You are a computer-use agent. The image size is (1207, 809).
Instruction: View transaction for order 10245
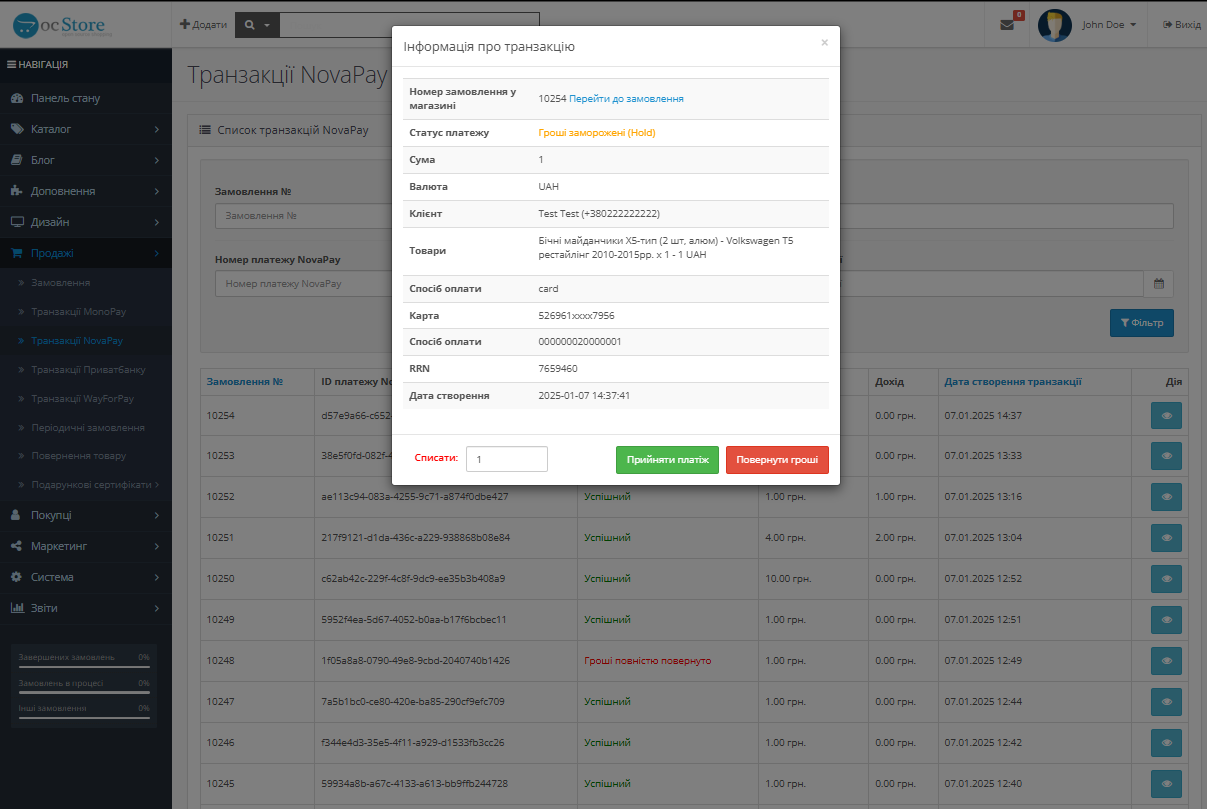coord(1166,784)
